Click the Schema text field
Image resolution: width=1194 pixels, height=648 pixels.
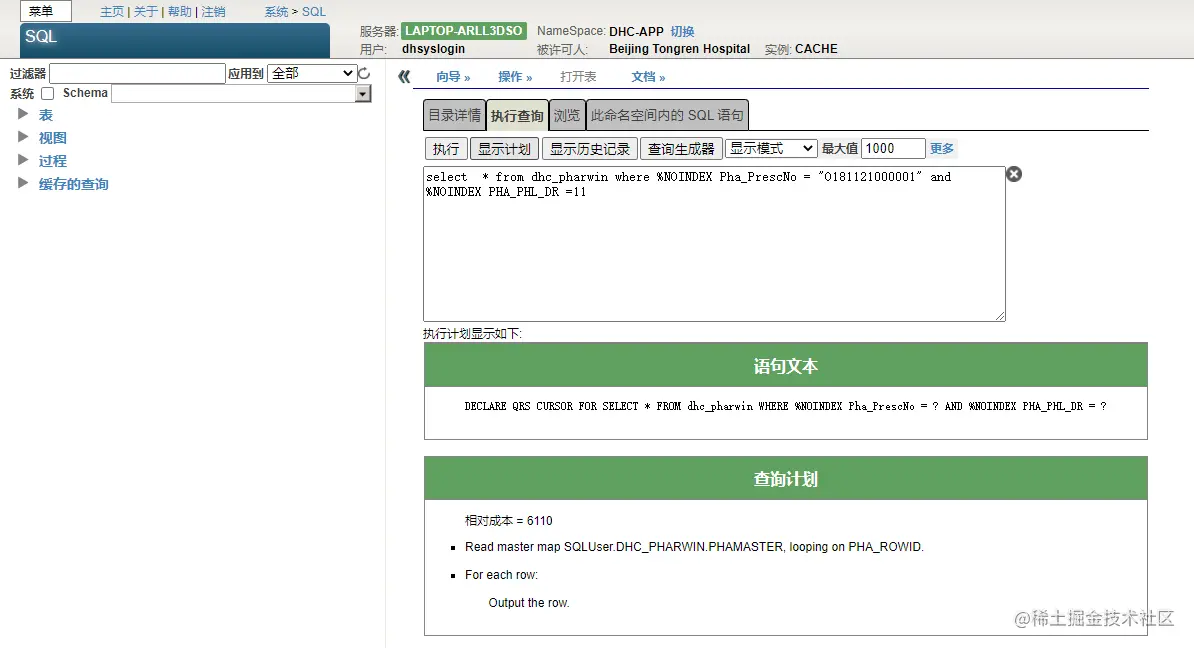click(235, 94)
